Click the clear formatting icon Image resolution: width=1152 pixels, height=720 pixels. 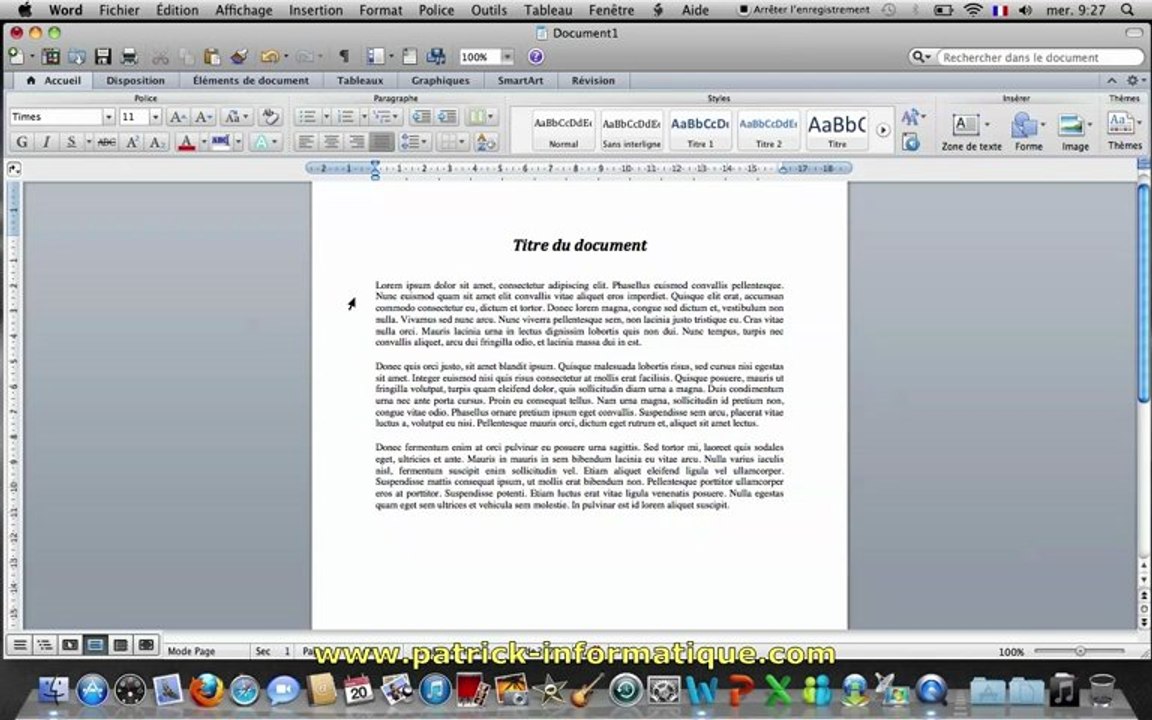pyautogui.click(x=270, y=117)
